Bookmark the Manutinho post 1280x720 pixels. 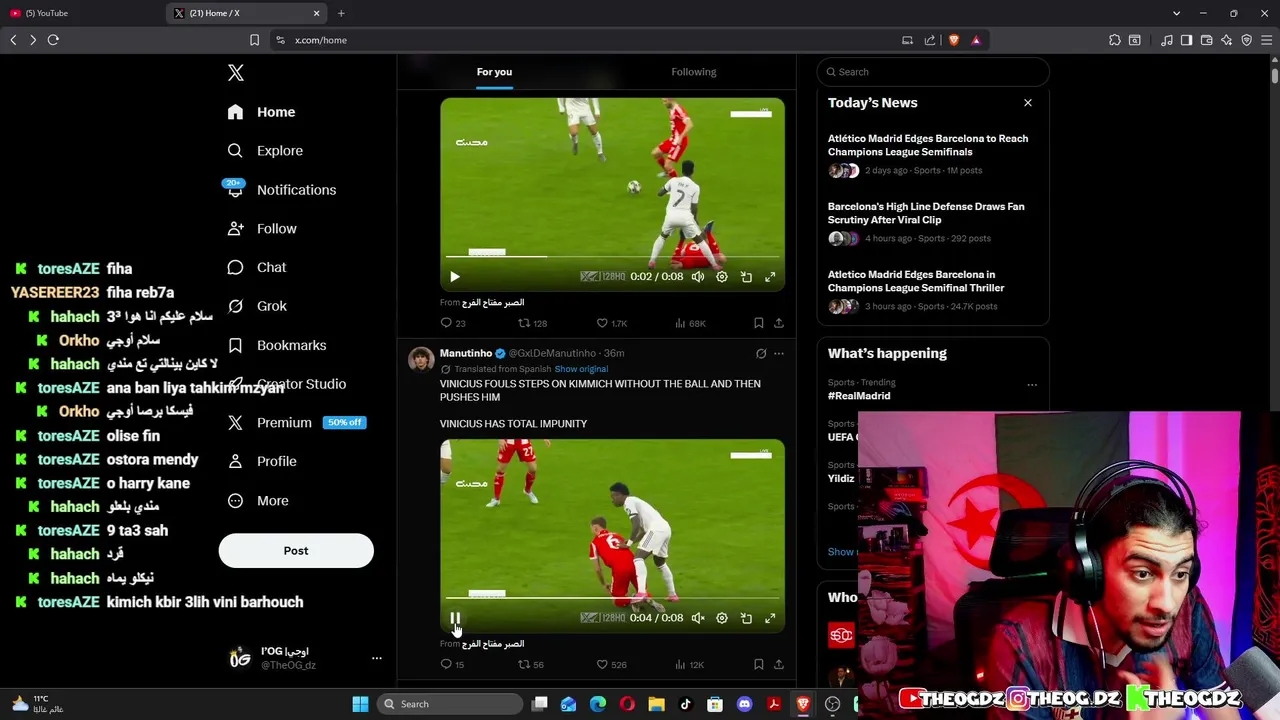point(758,664)
